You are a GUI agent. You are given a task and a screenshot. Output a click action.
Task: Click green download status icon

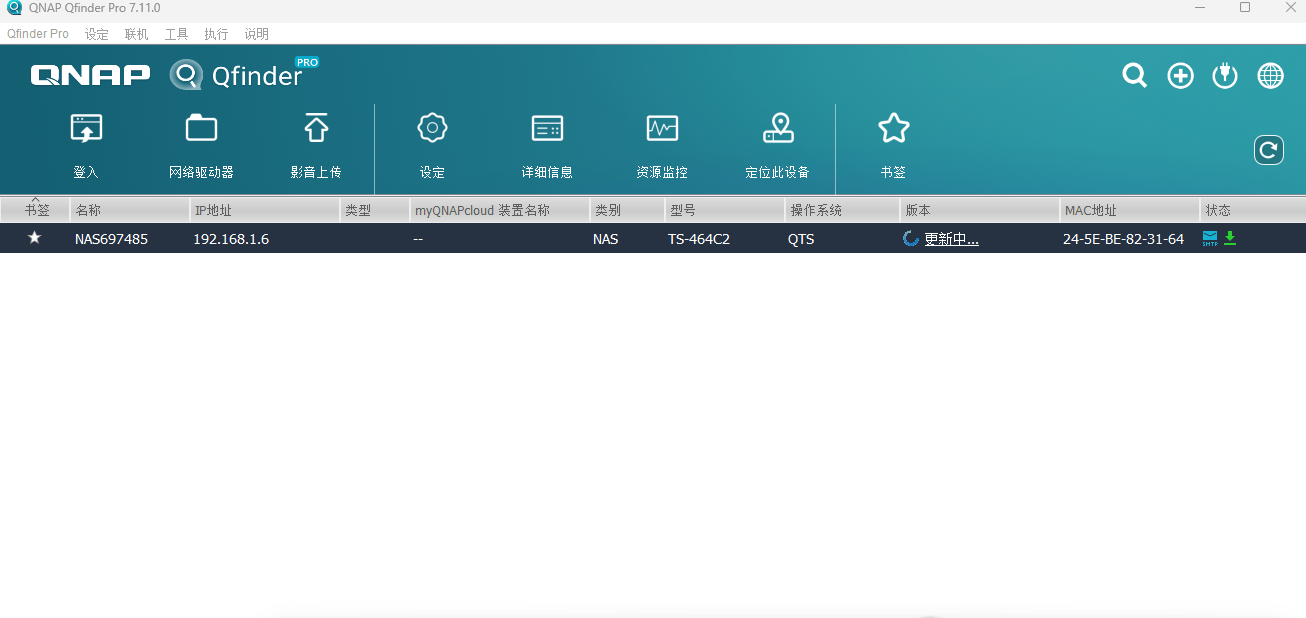point(1230,238)
